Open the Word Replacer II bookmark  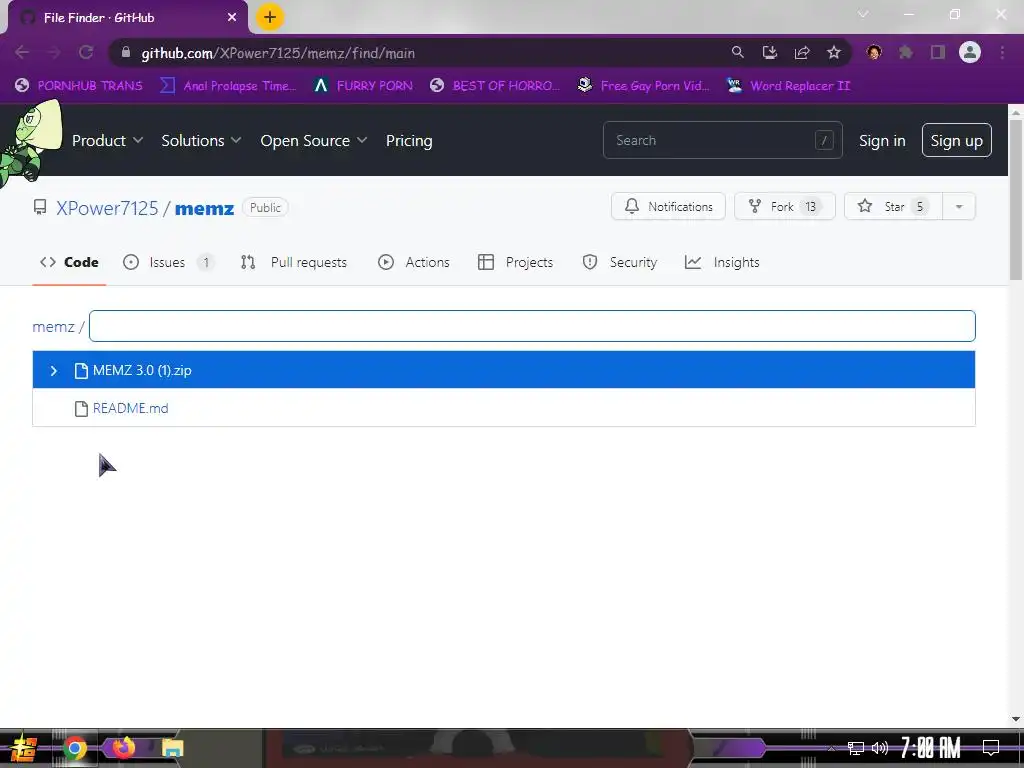[x=789, y=86]
